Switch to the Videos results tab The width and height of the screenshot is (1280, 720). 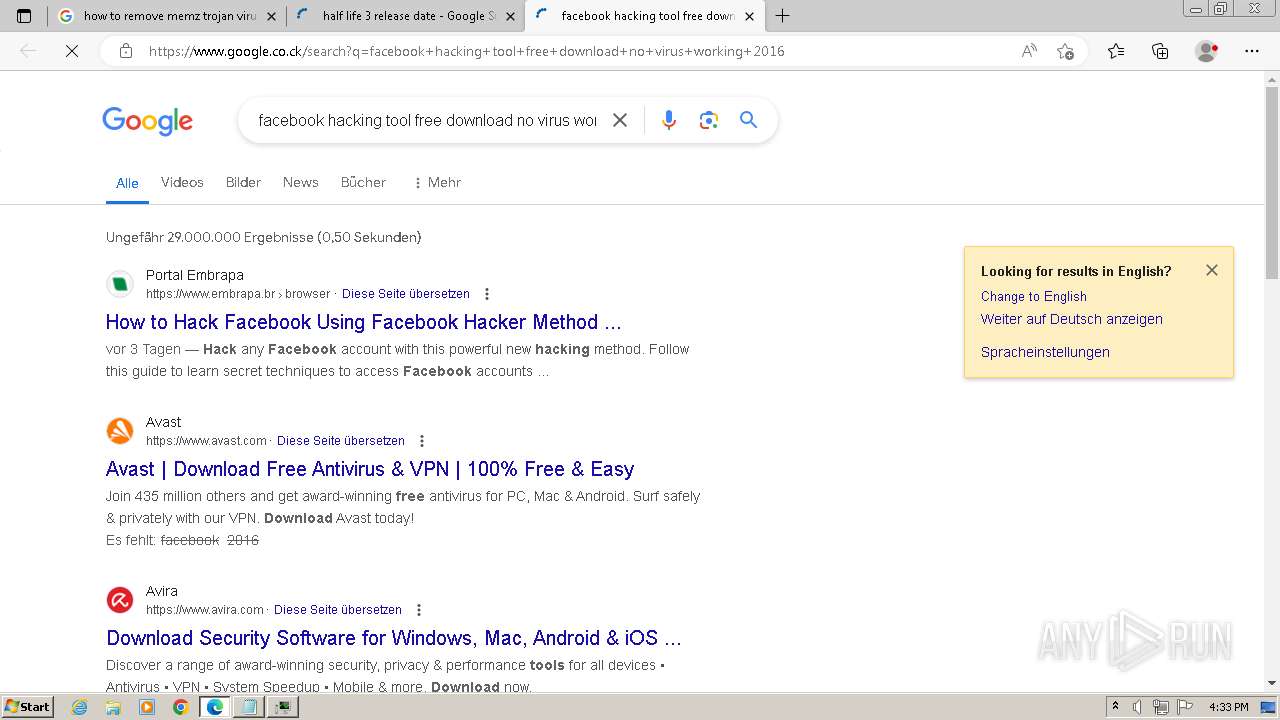click(x=182, y=182)
